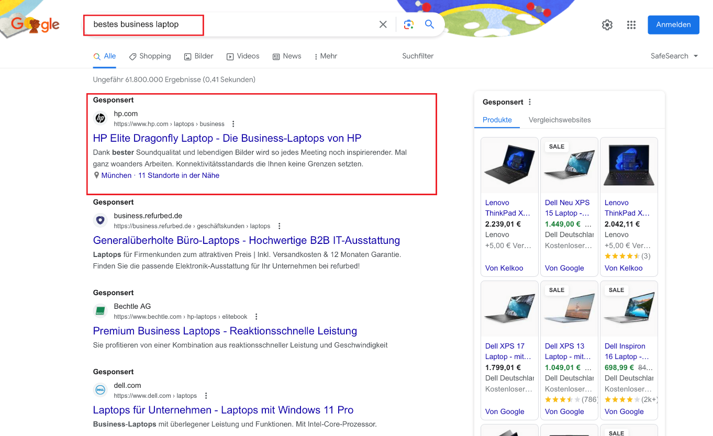Click the 1.449,00 € price text
Screen dimensions: 713x436
[562, 224]
